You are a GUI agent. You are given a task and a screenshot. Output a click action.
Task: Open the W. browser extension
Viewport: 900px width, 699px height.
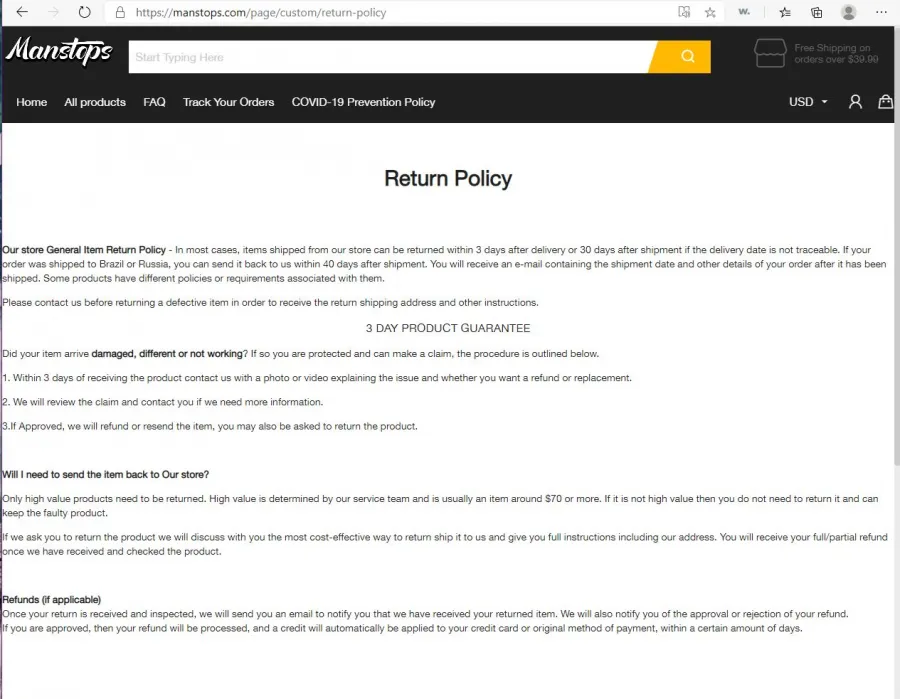tap(744, 12)
